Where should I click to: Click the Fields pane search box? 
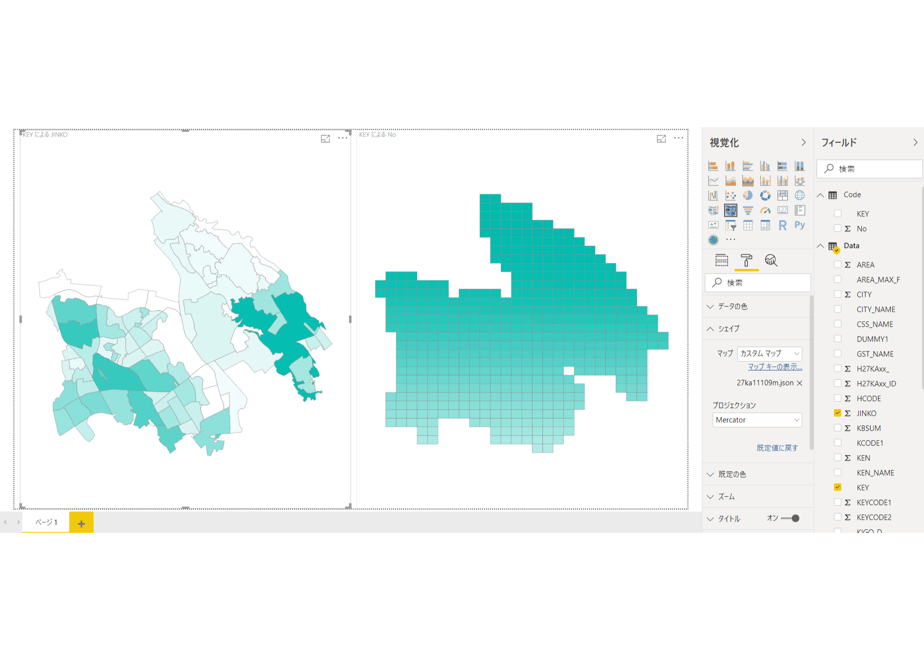869,169
